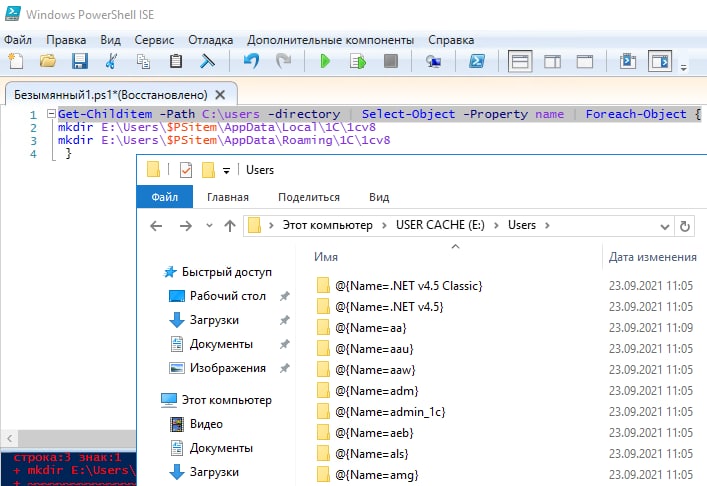707x486 pixels.
Task: Sort by the Имя column header
Action: coord(326,257)
